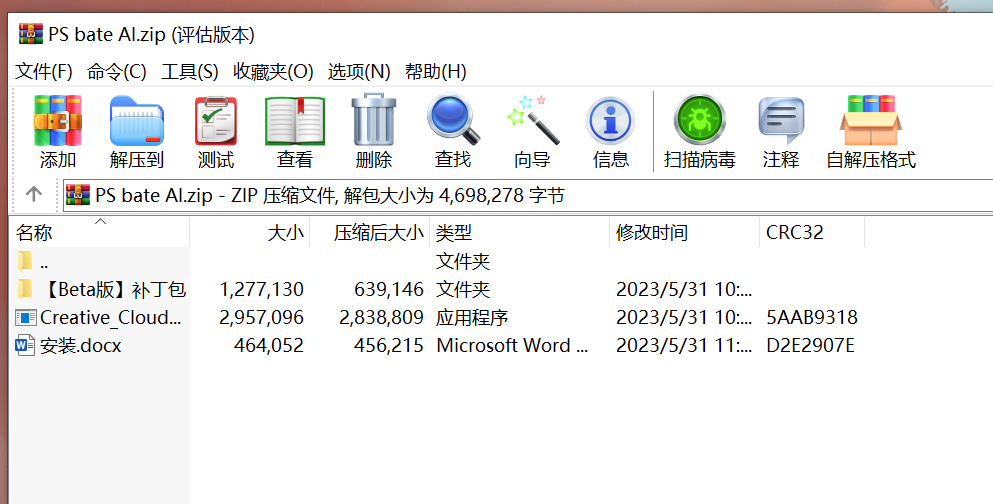This screenshot has width=993, height=504.
Task: Click the 添加 (Add) toolbar icon
Action: click(58, 121)
